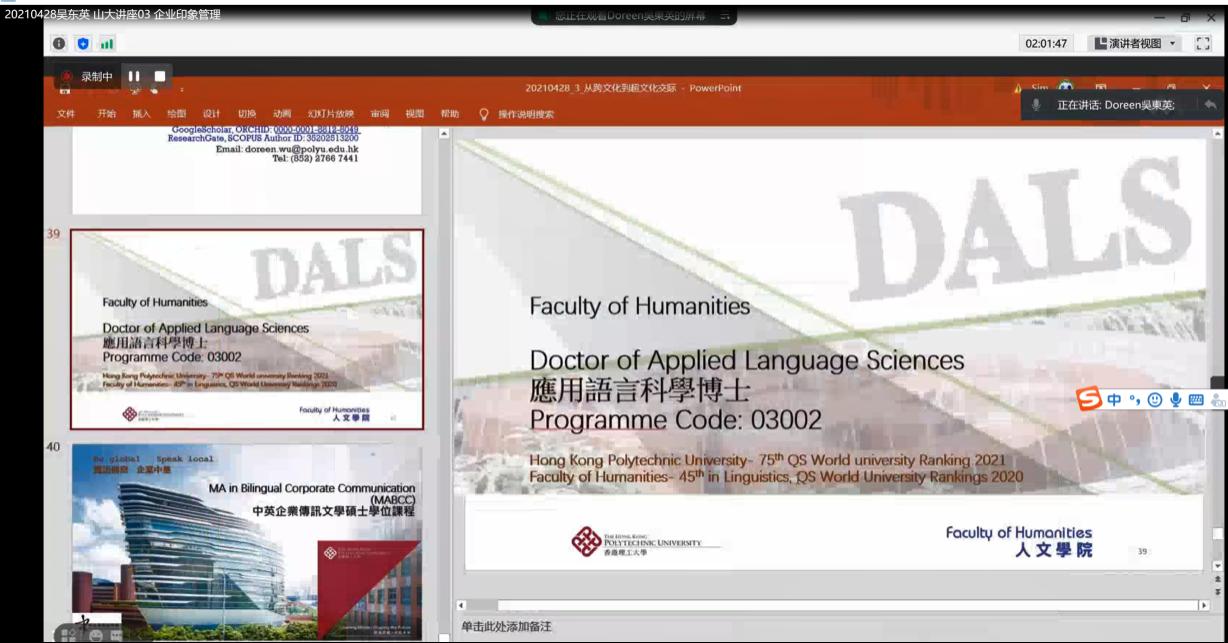The width and height of the screenshot is (1228, 643).
Task: Switch to the 插入 ribbon tab
Action: (141, 114)
